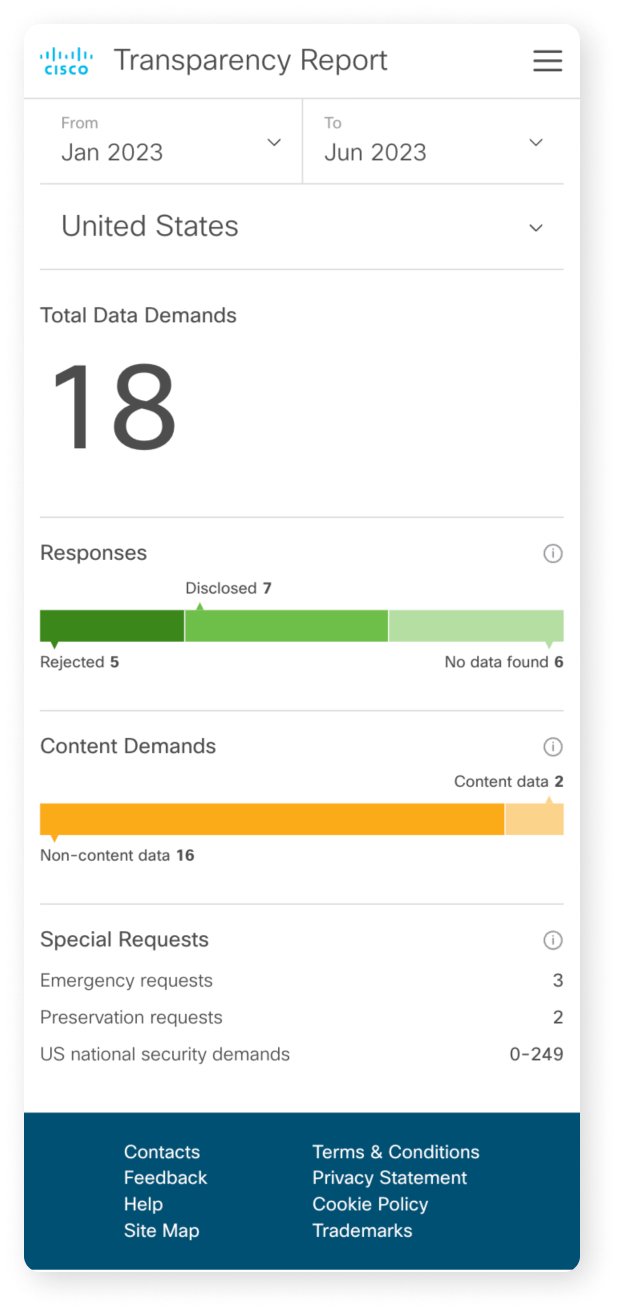Click the light green No data found segment
The image size is (620, 1312).
click(476, 626)
